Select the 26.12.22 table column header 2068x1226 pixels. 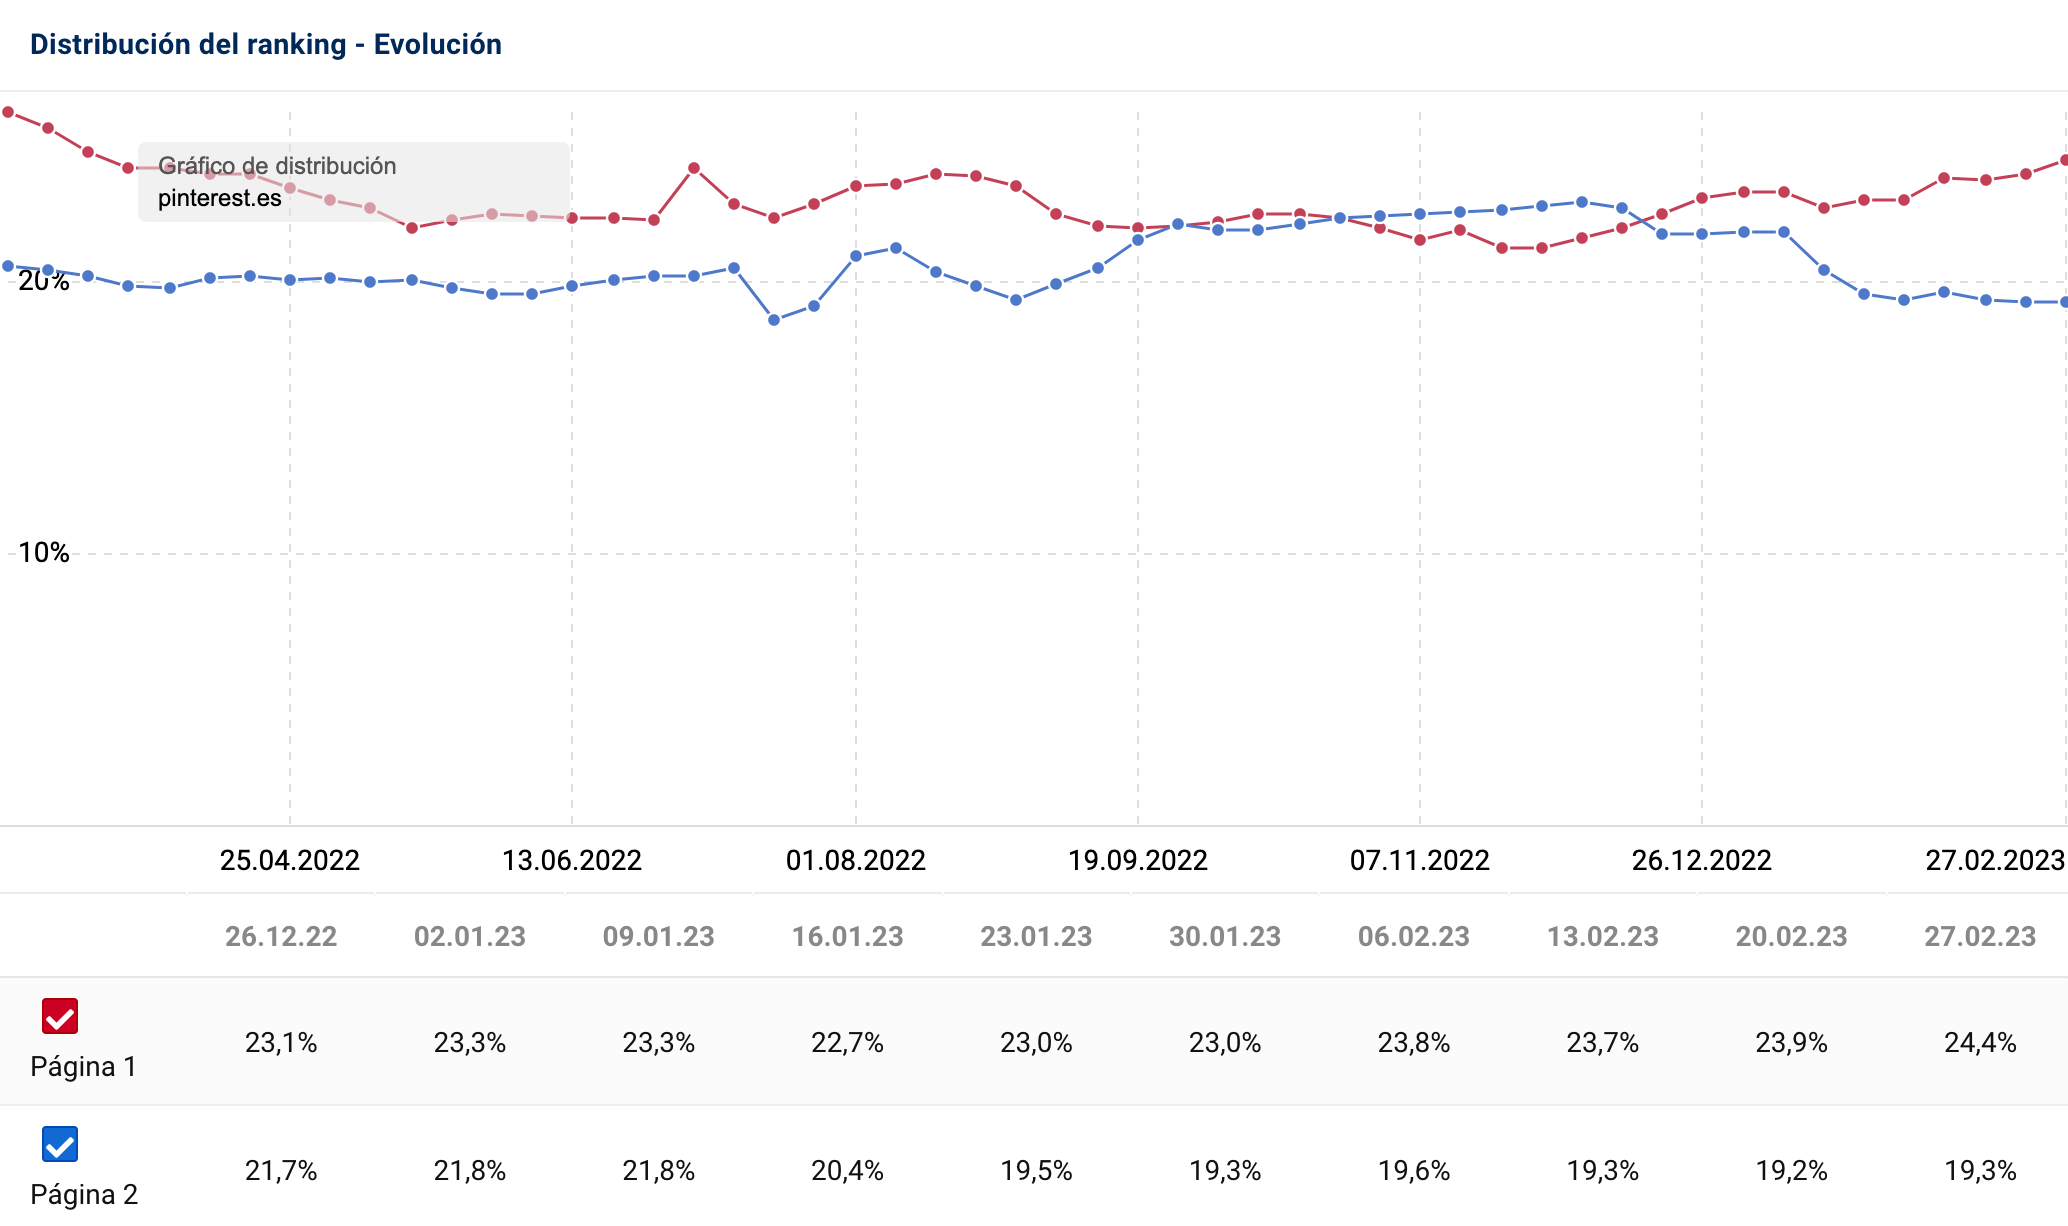point(281,937)
